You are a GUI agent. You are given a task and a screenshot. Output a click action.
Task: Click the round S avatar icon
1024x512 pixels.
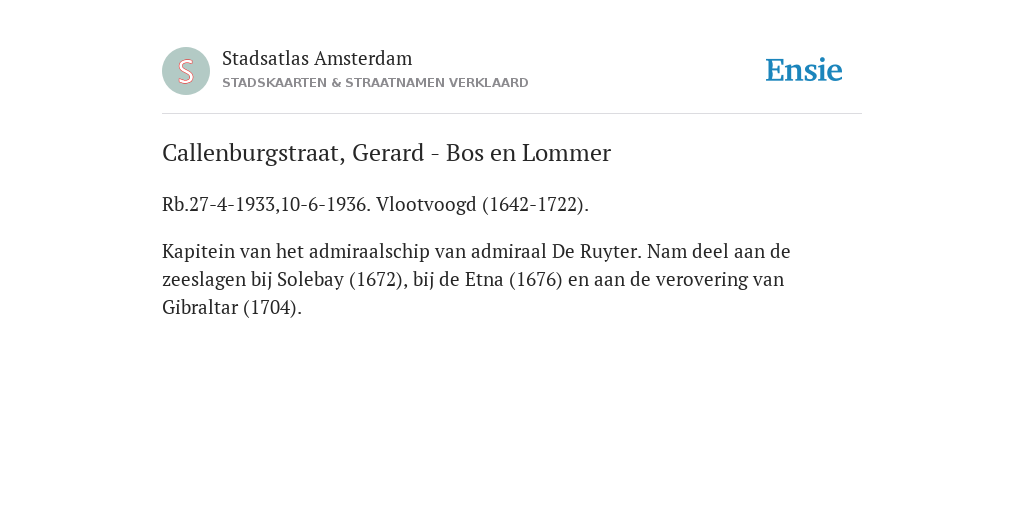186,71
